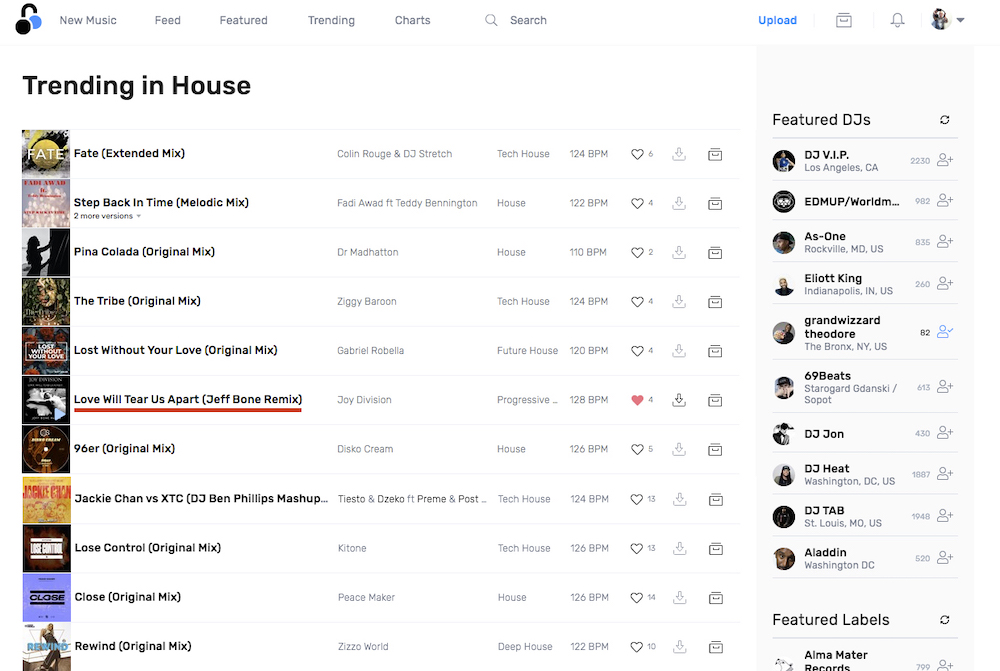The width and height of the screenshot is (1000, 671).
Task: Open the user profile dropdown arrow
Action: click(x=960, y=20)
